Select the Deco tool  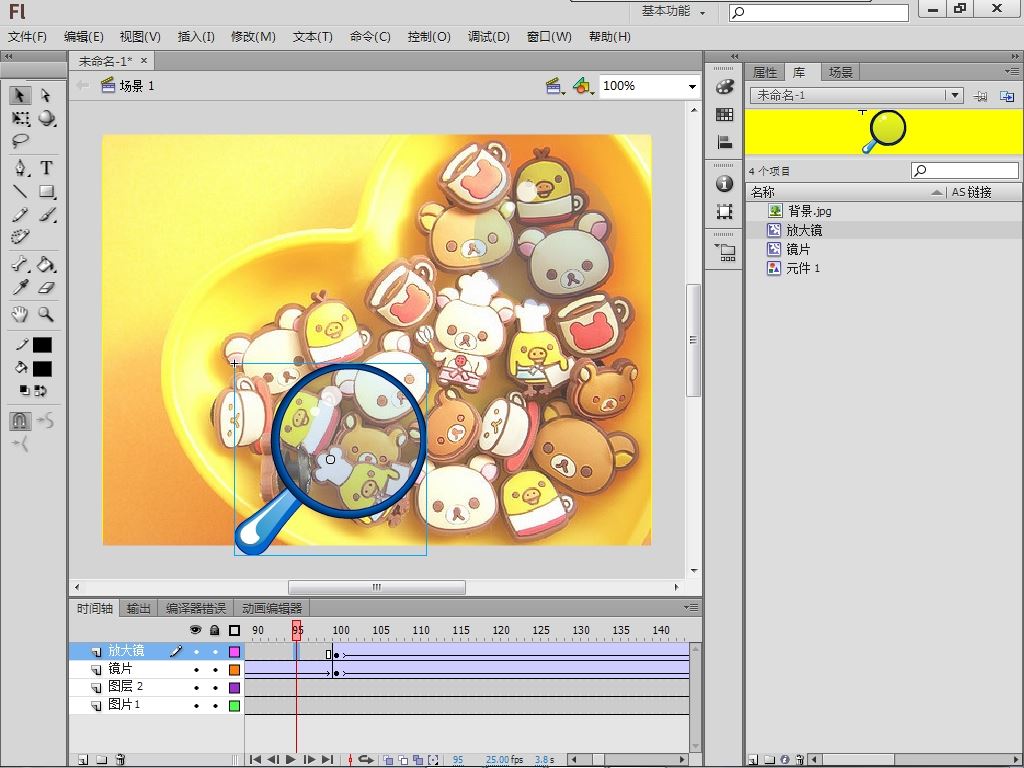20,236
